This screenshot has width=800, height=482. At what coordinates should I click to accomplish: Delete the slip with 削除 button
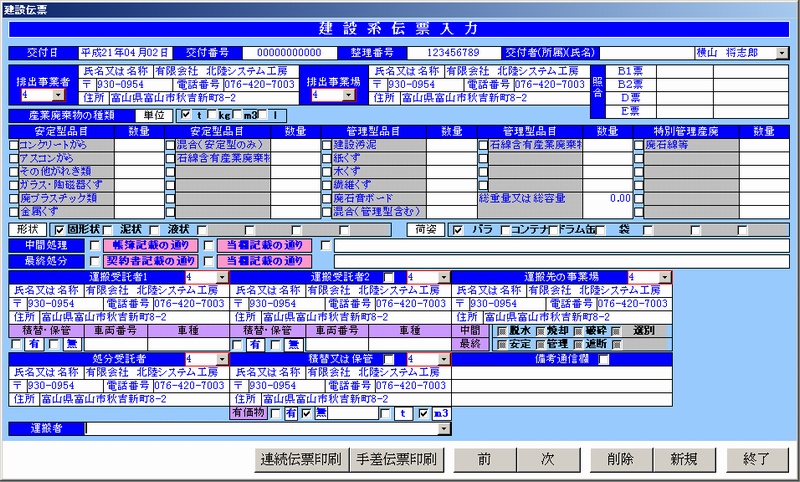[x=620, y=459]
